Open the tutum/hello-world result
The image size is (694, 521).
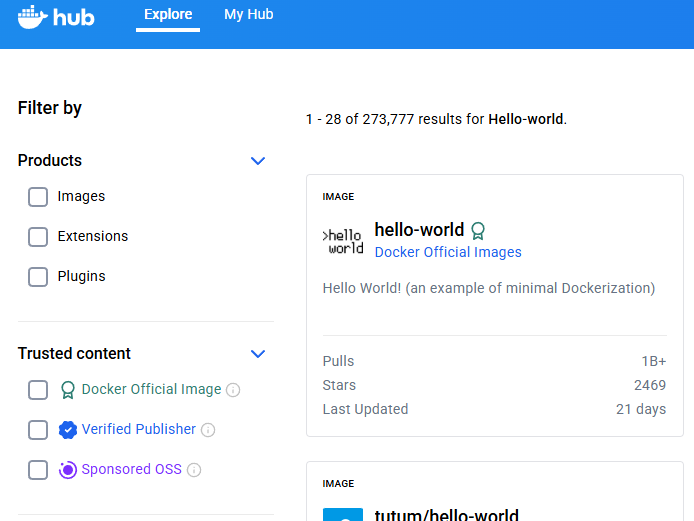[x=447, y=514]
